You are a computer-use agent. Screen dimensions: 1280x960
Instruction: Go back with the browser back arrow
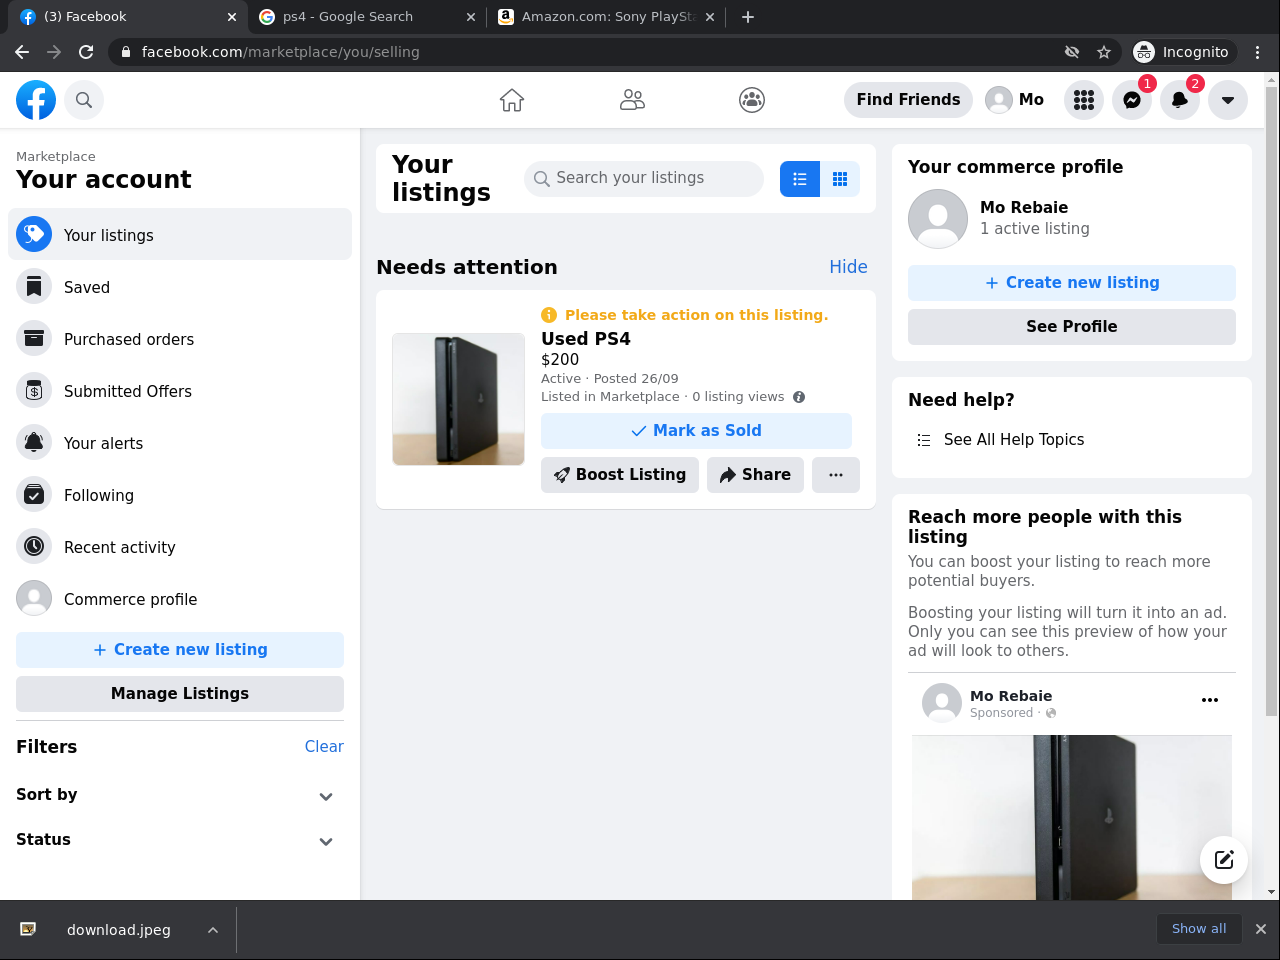coord(22,52)
